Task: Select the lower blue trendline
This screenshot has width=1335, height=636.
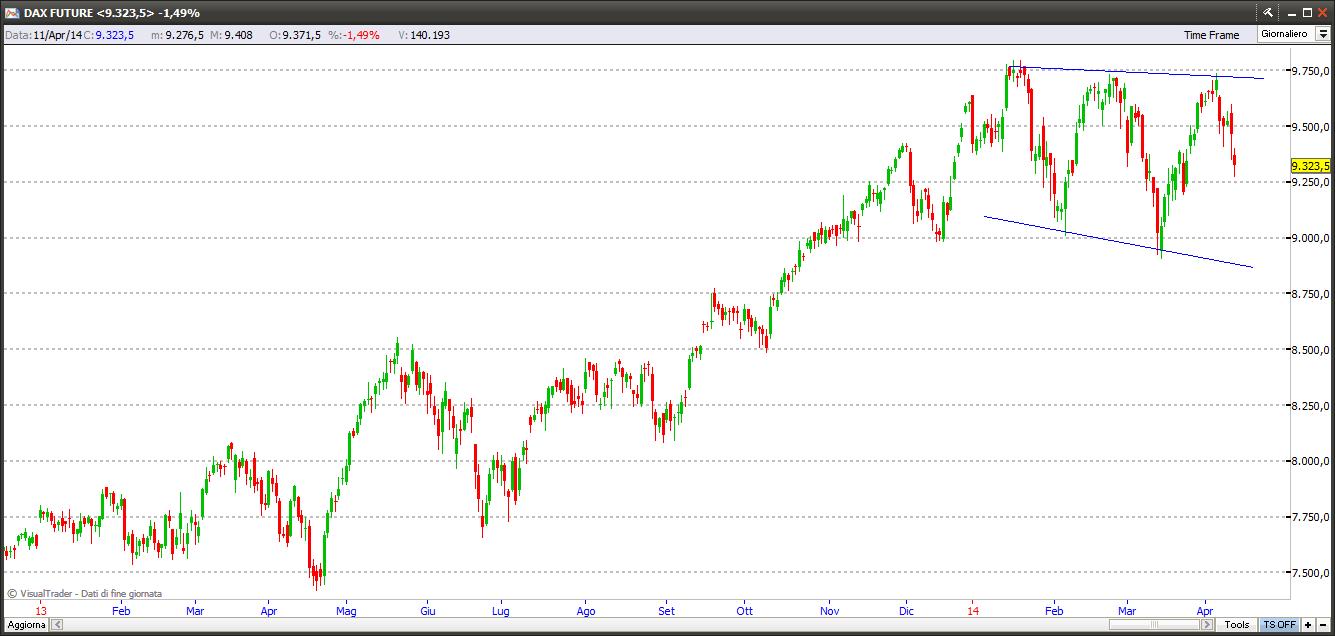Action: (1120, 243)
